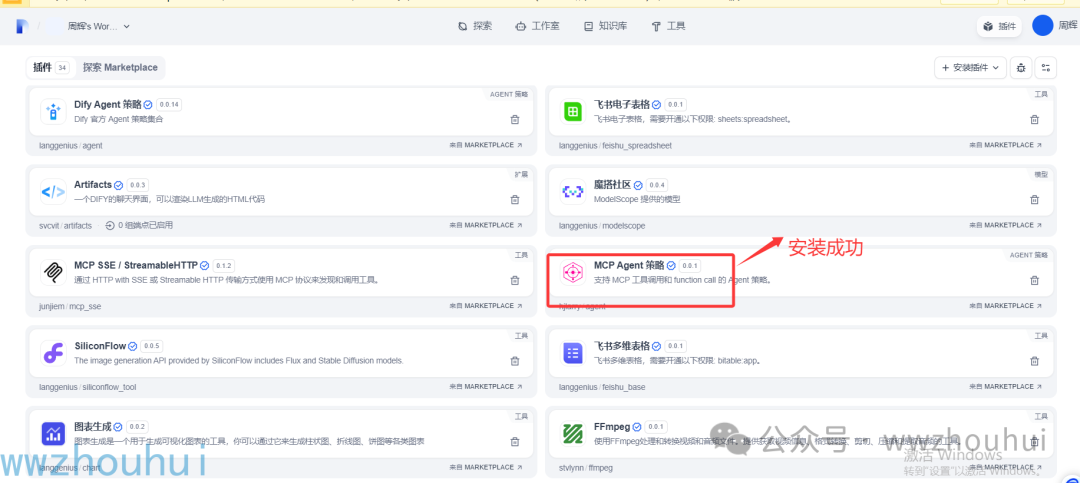
Task: Open the 飞书电子表格 plugin icon
Action: [x=572, y=112]
